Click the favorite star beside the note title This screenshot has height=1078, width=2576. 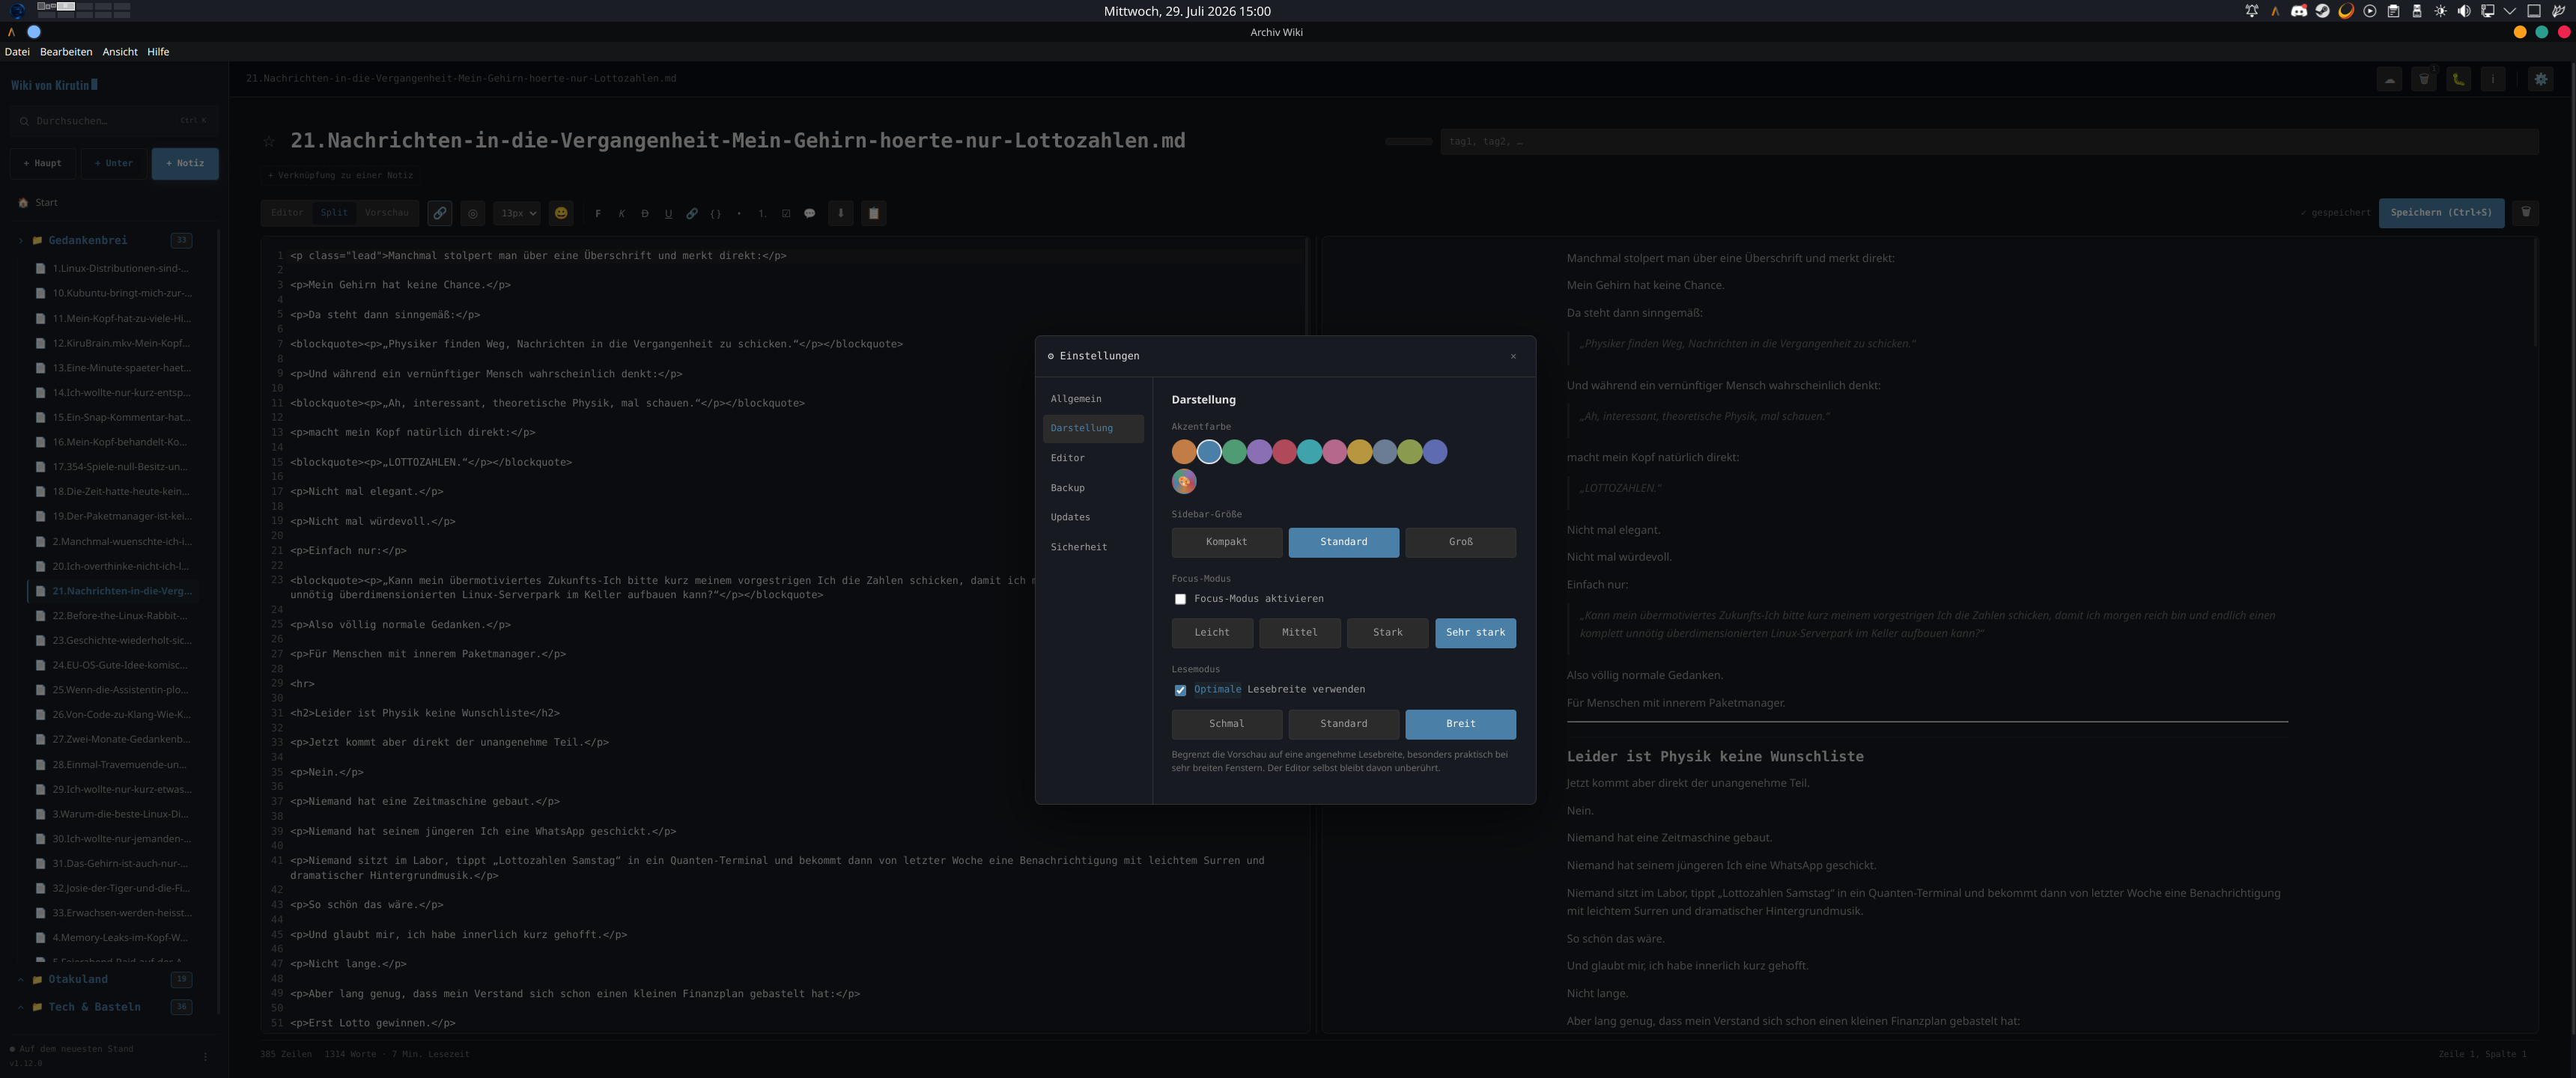tap(269, 142)
